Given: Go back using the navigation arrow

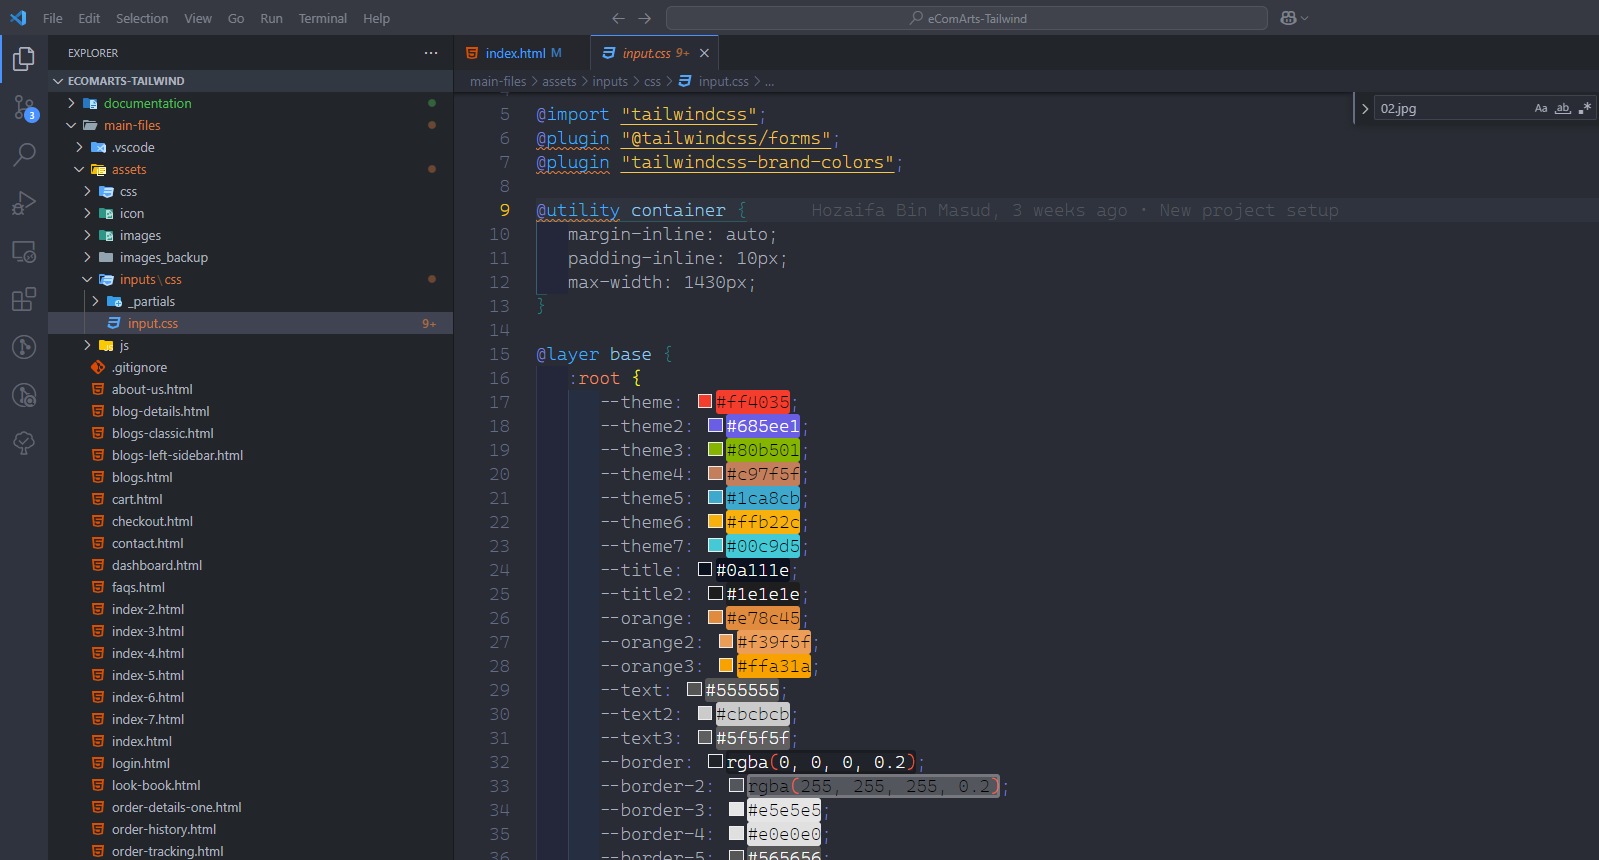Looking at the screenshot, I should pos(618,18).
